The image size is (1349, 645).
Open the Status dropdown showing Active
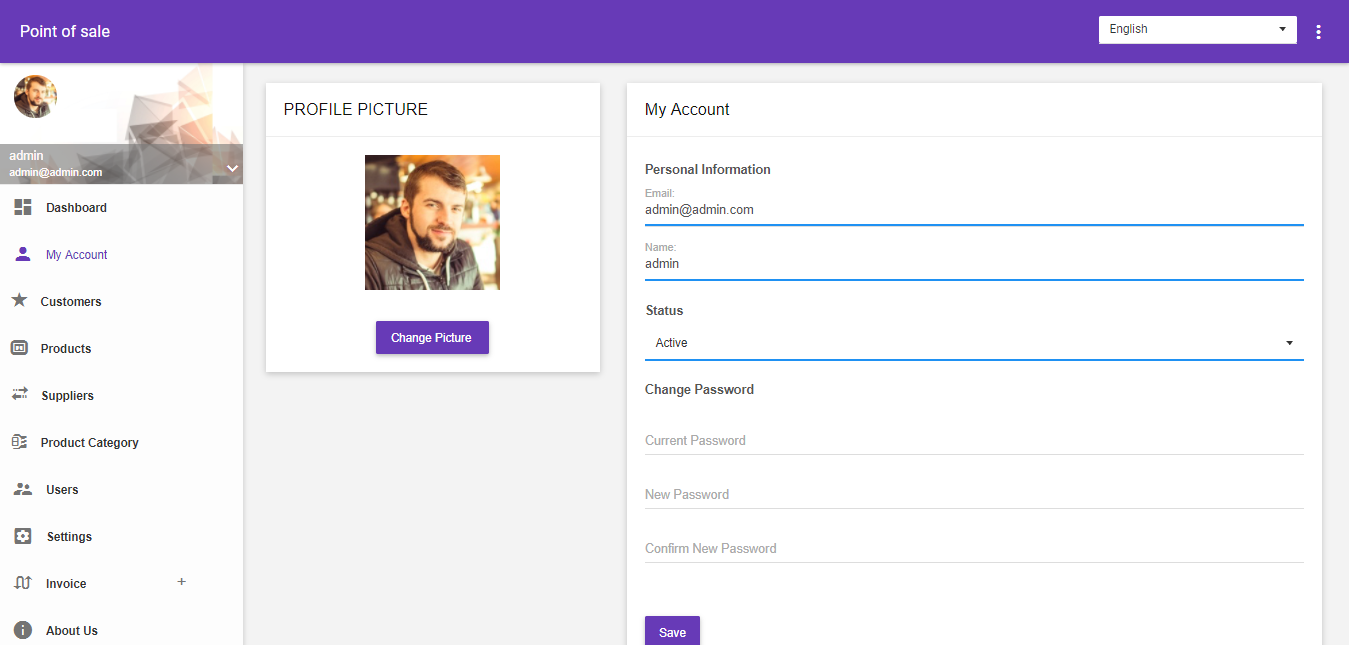coord(973,343)
